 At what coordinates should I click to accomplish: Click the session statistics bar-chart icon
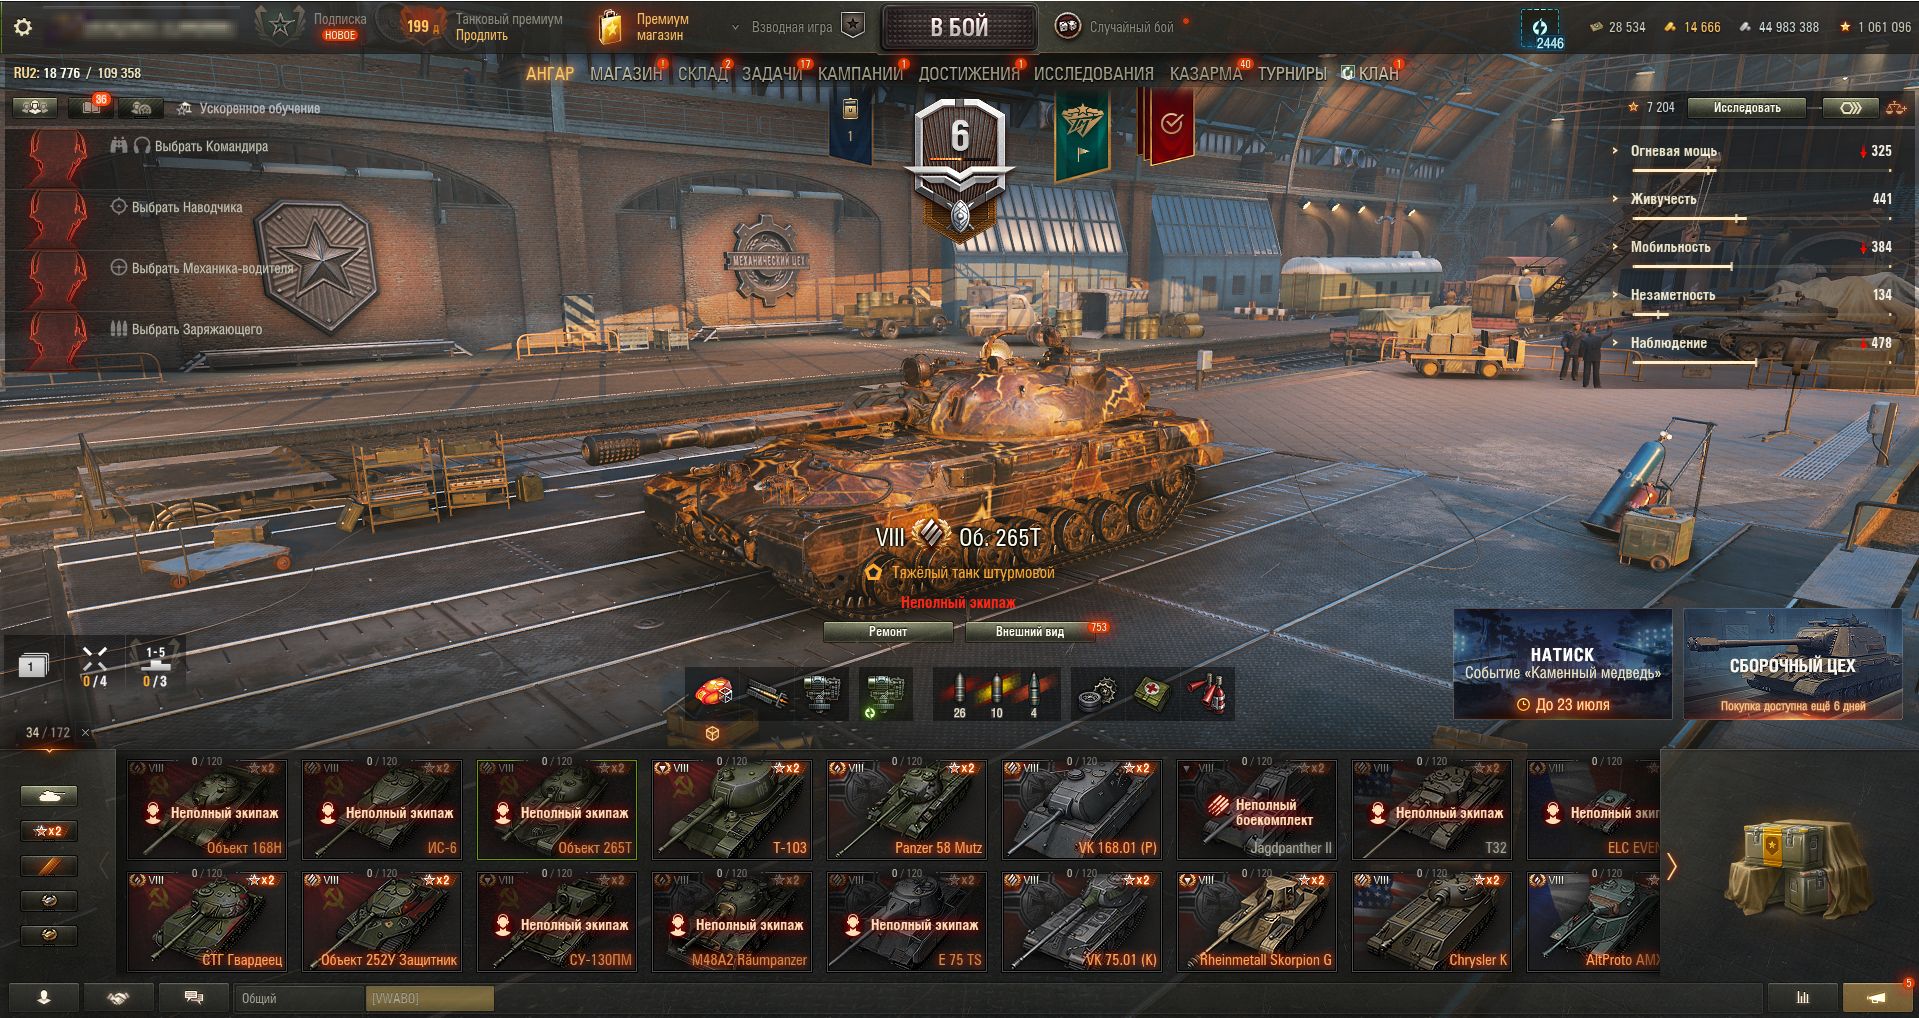click(1803, 998)
